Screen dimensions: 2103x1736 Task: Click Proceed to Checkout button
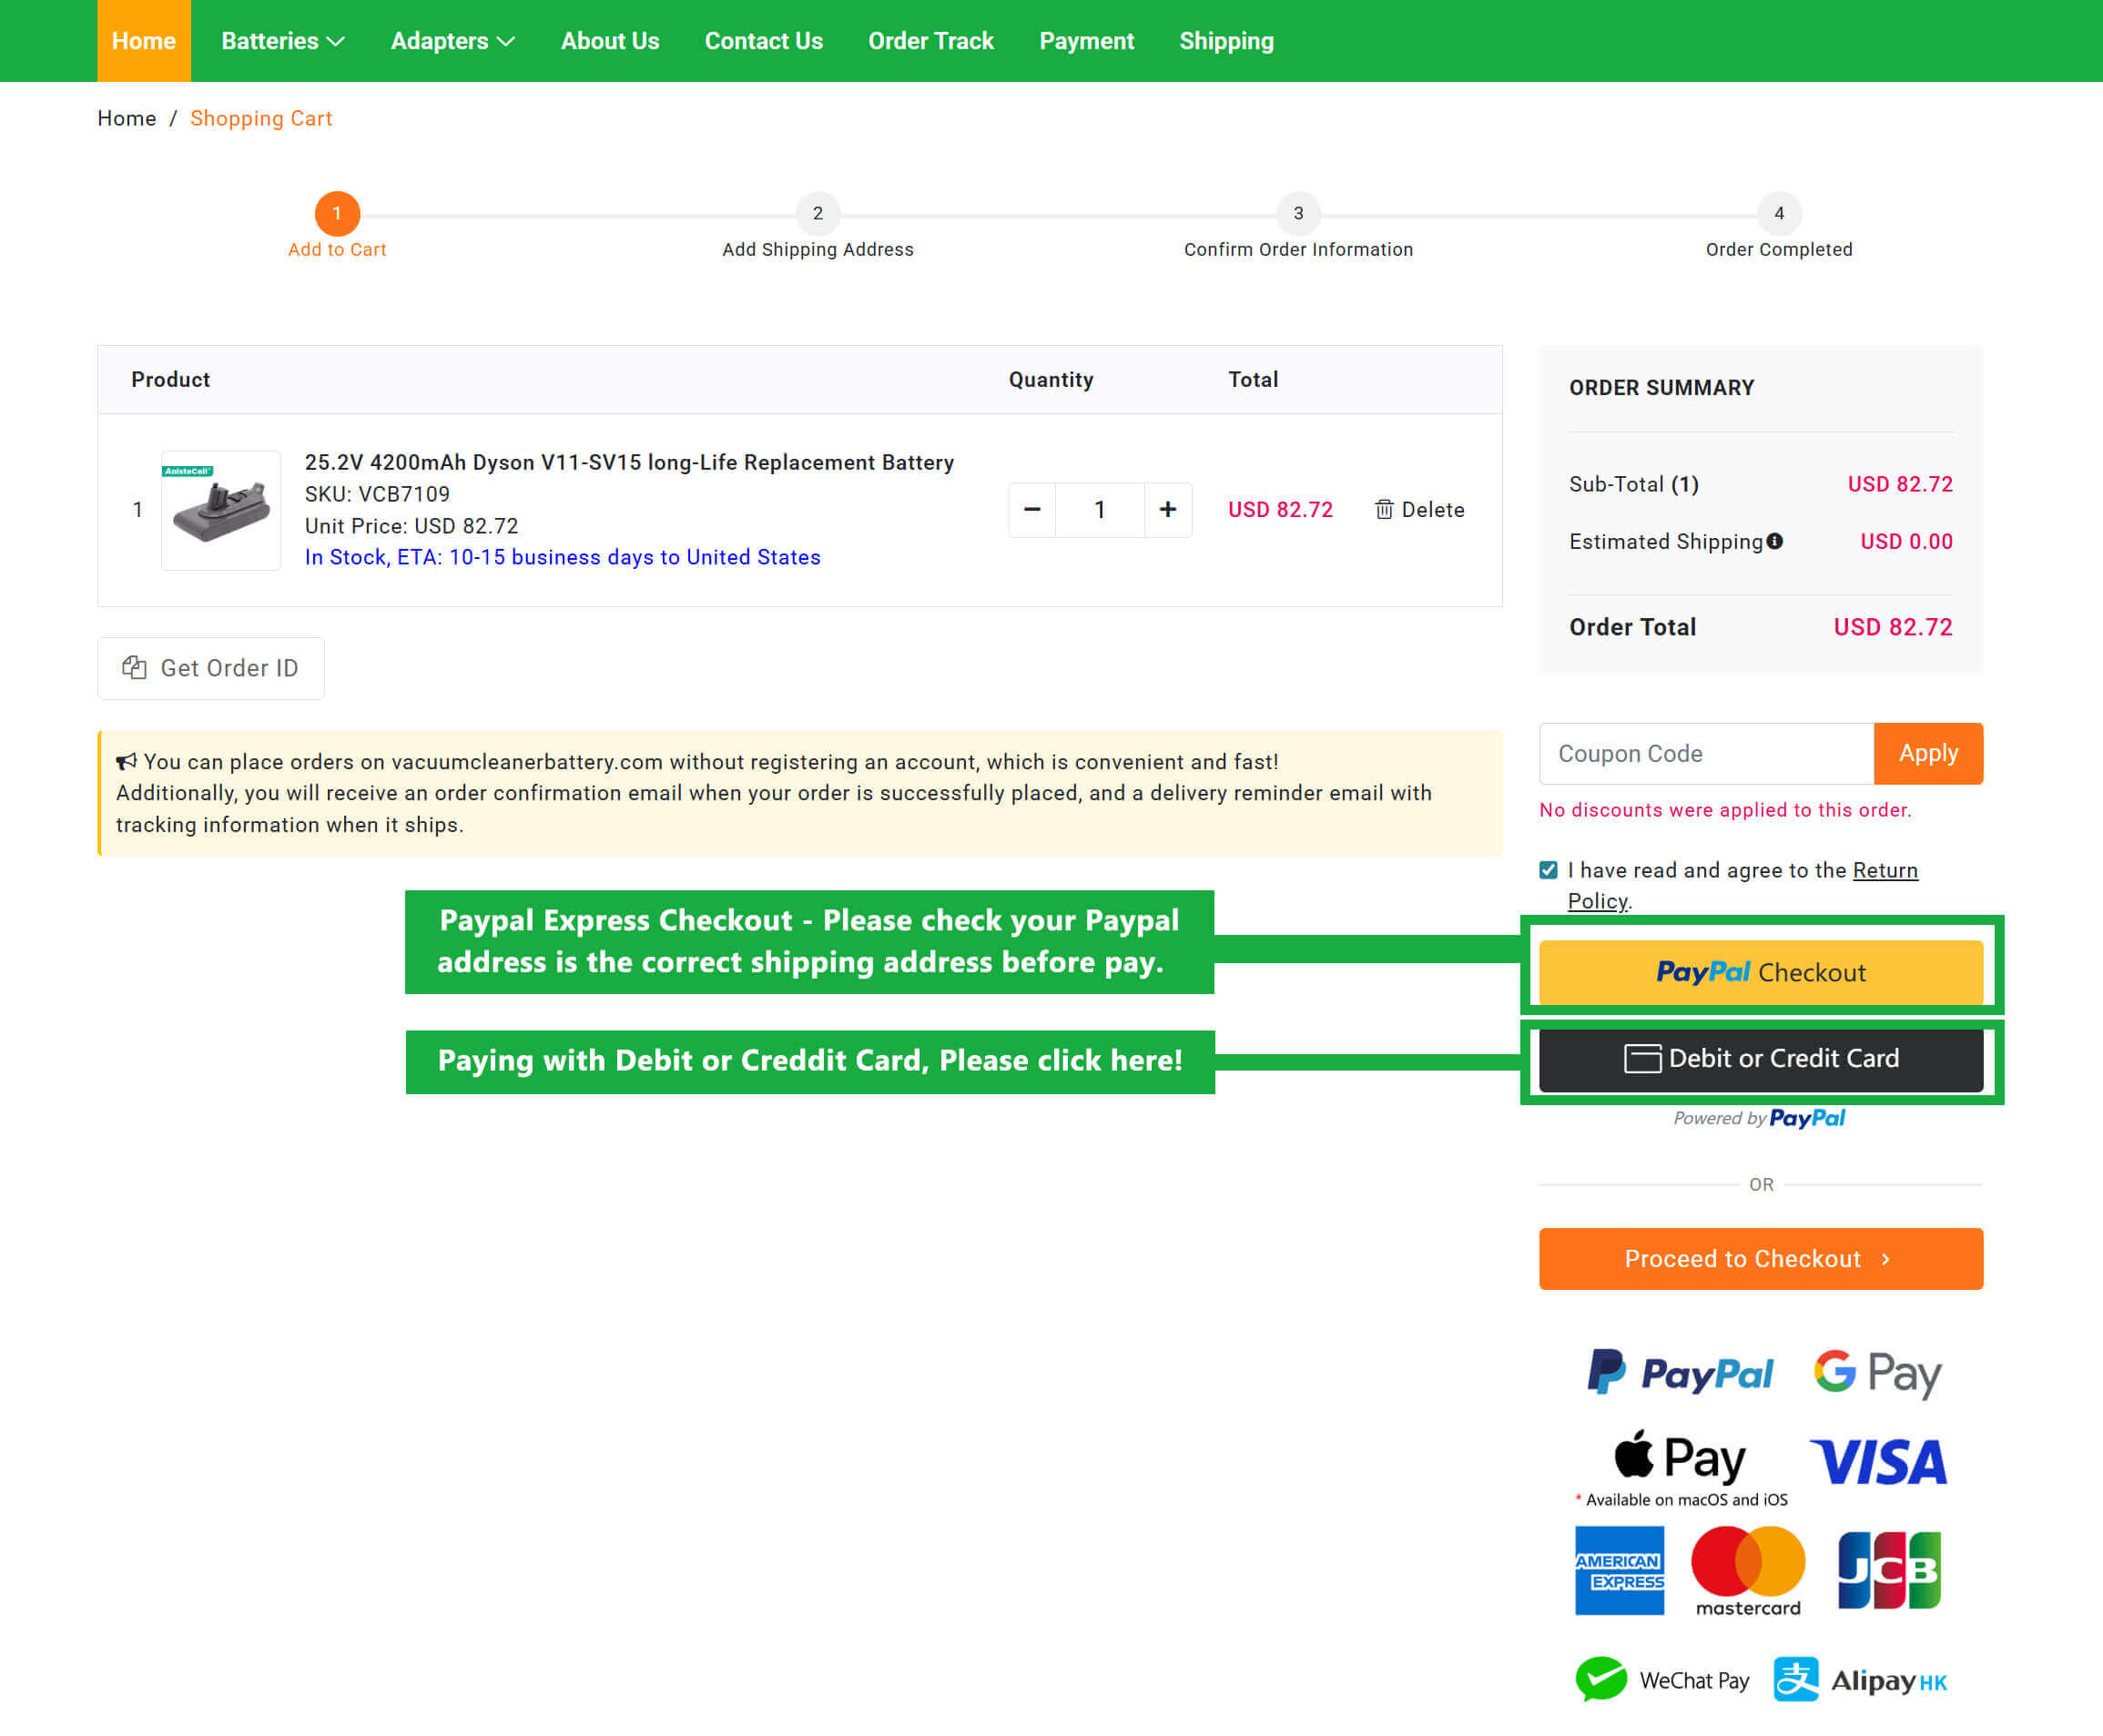(1760, 1259)
